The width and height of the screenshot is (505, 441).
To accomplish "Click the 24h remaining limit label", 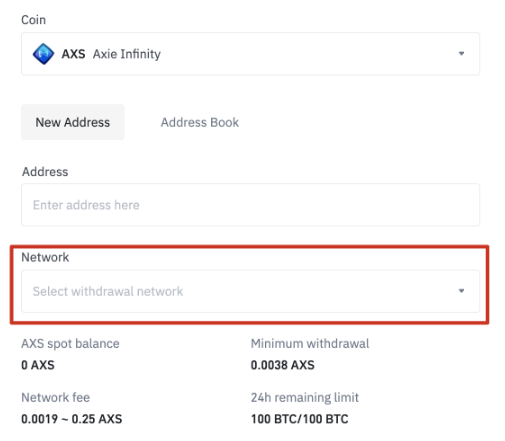I will pyautogui.click(x=305, y=397).
